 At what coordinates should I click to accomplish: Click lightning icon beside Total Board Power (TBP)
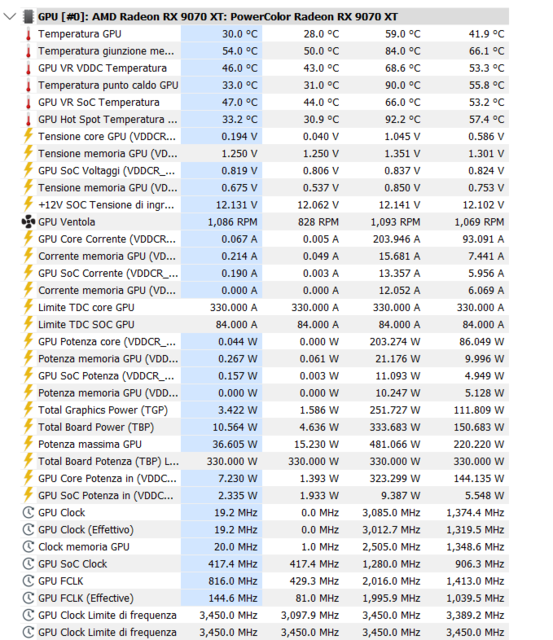pos(28,427)
